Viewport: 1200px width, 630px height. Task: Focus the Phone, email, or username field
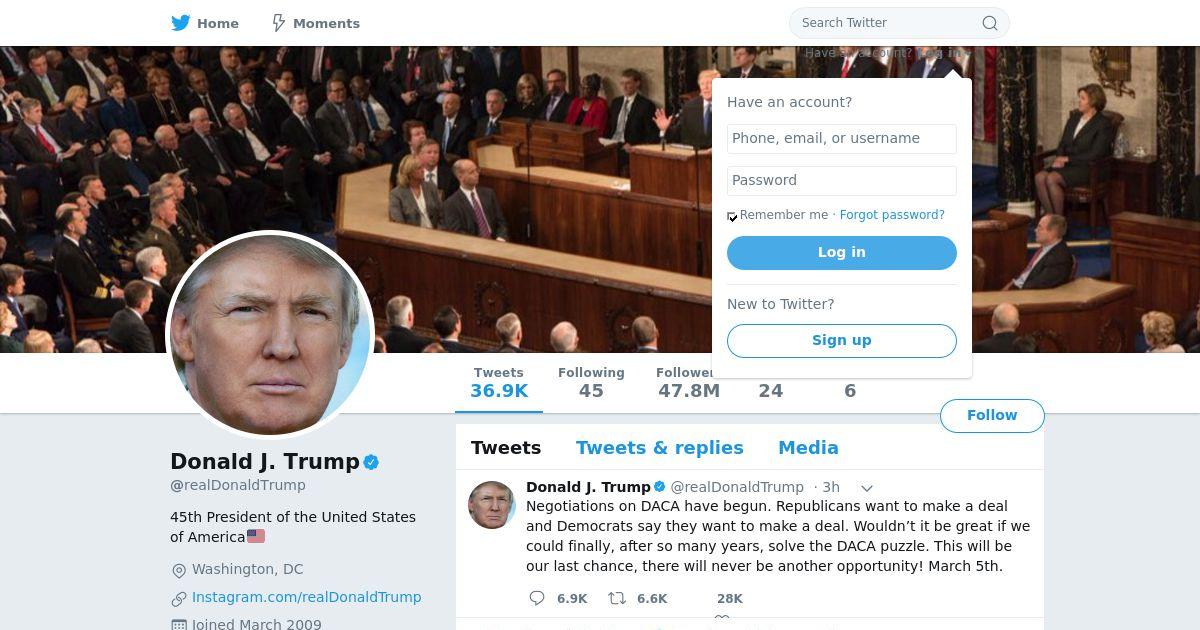point(842,139)
